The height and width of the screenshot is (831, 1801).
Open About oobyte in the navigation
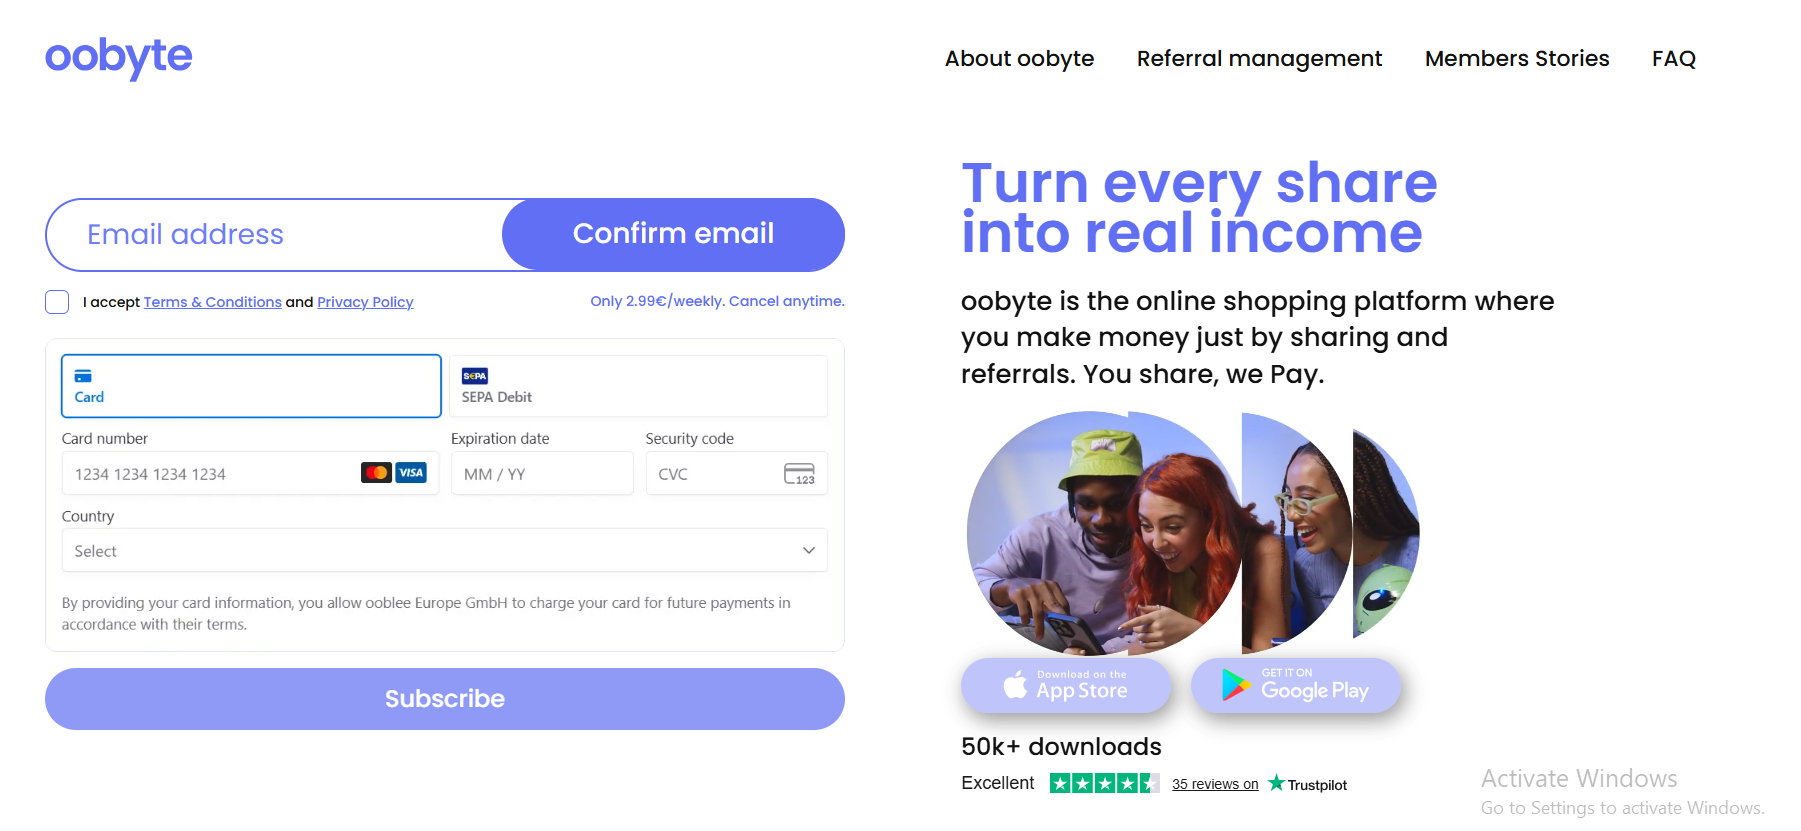pos(1019,59)
